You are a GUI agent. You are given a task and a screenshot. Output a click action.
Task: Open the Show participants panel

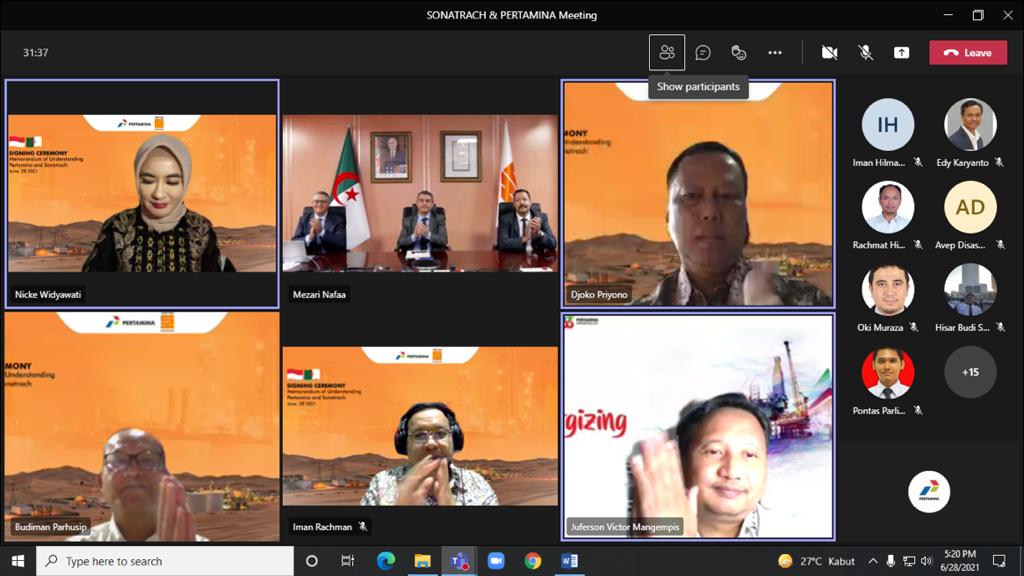pyautogui.click(x=667, y=52)
